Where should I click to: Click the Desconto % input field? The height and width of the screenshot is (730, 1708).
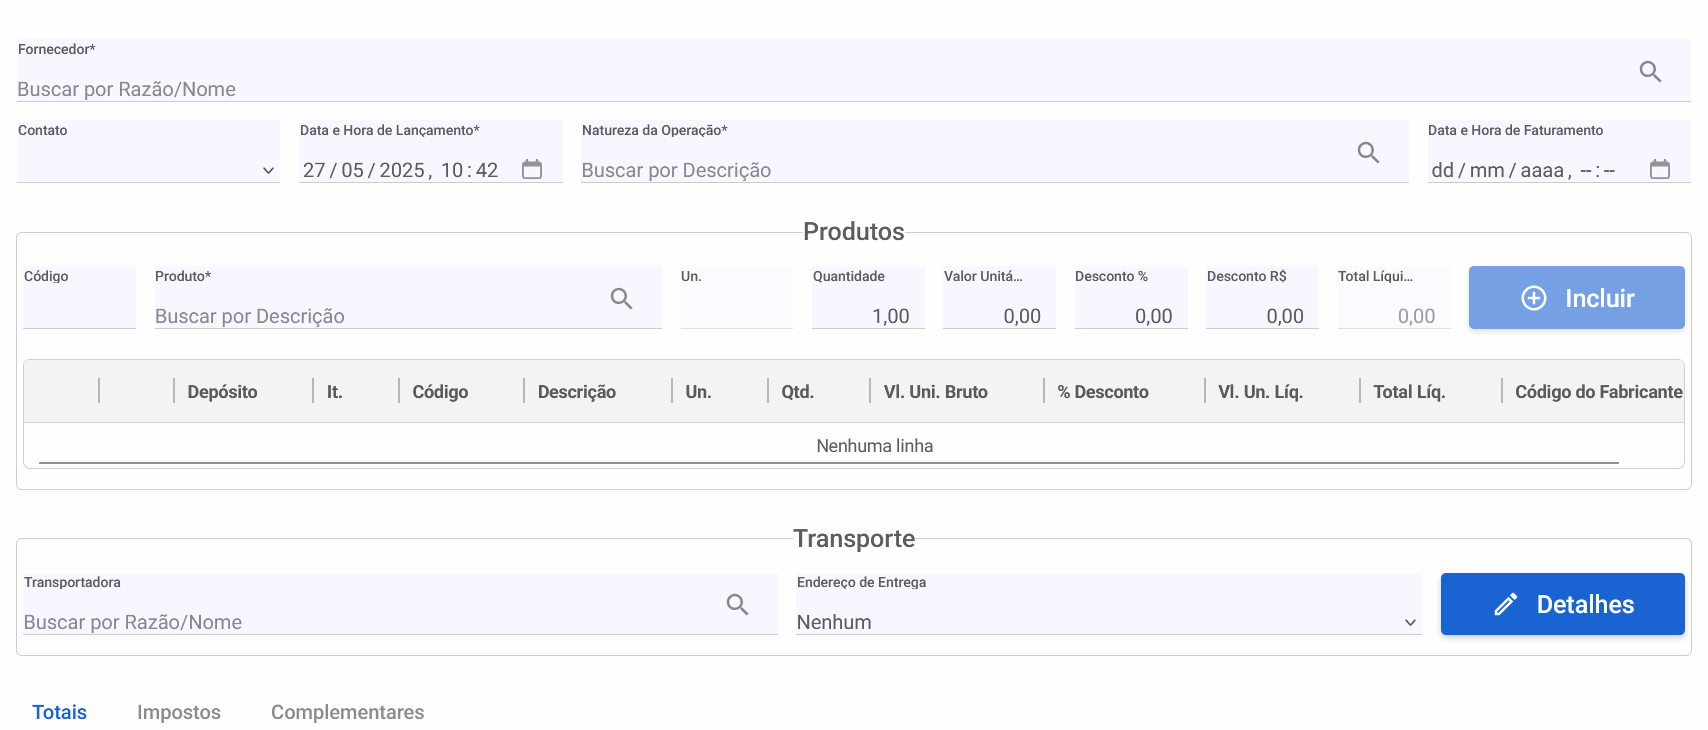tap(1131, 298)
